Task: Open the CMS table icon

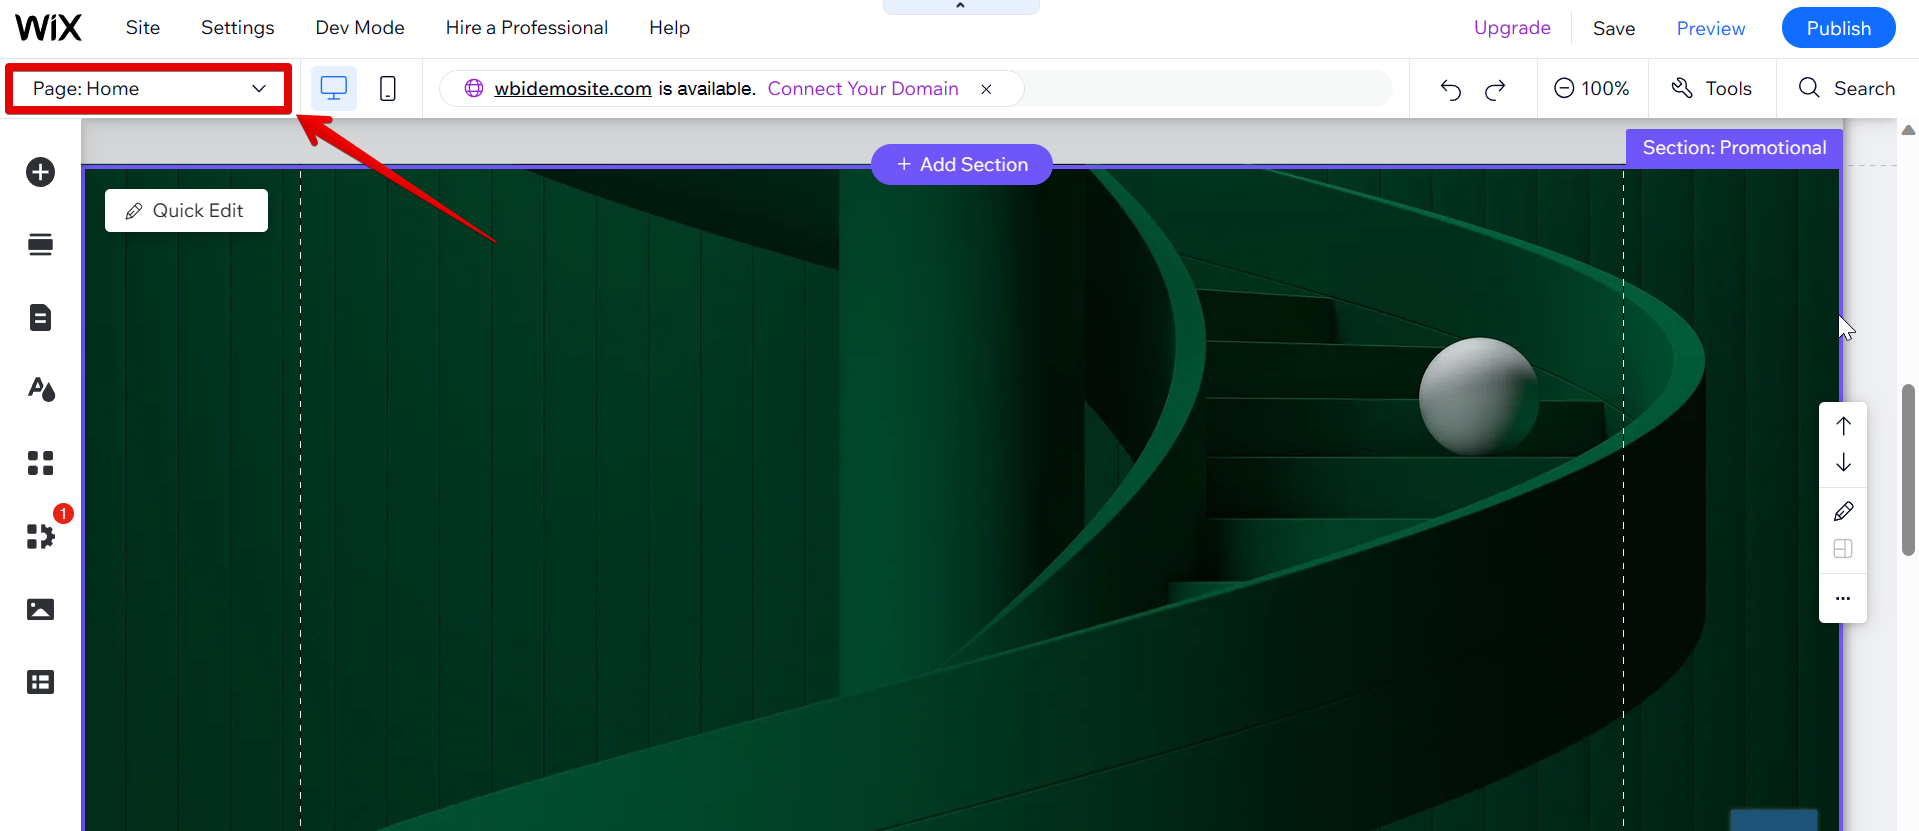Action: 40,682
